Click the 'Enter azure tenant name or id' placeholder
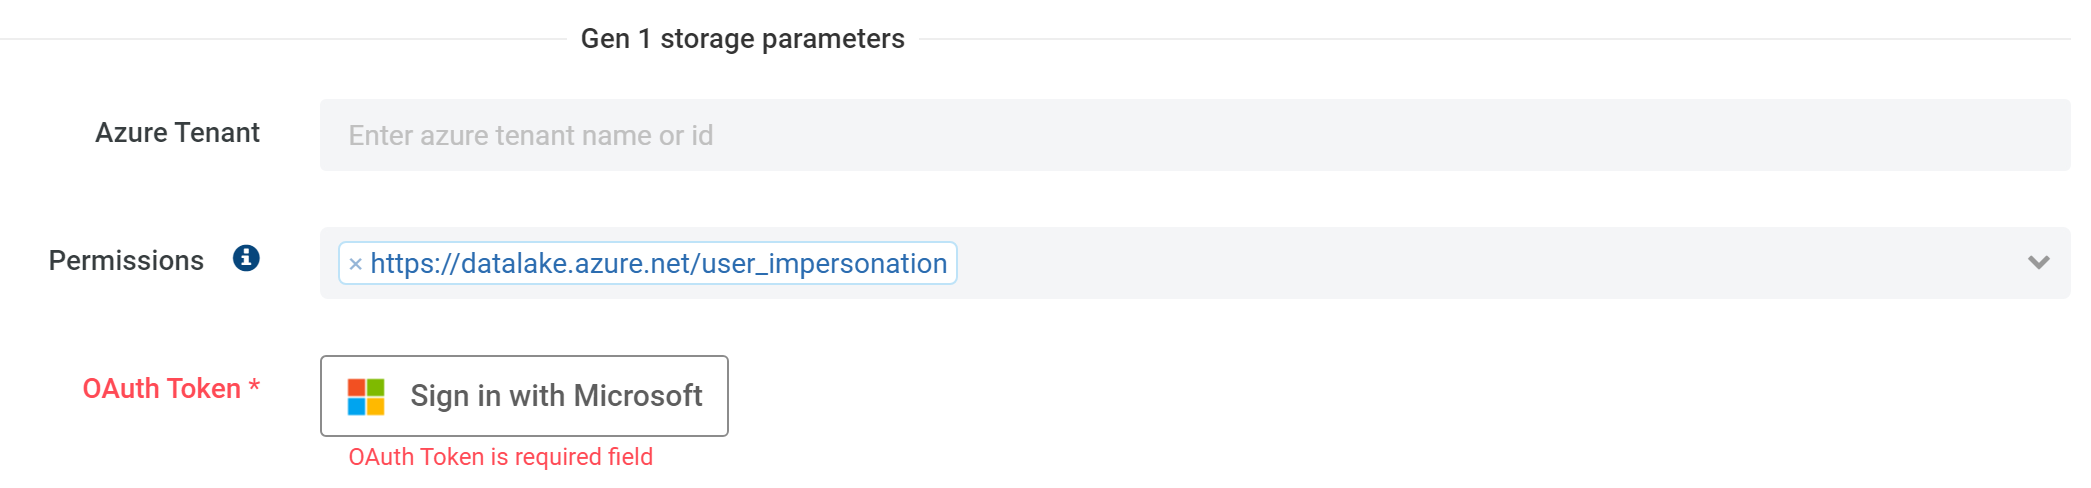2091x488 pixels. tap(530, 136)
